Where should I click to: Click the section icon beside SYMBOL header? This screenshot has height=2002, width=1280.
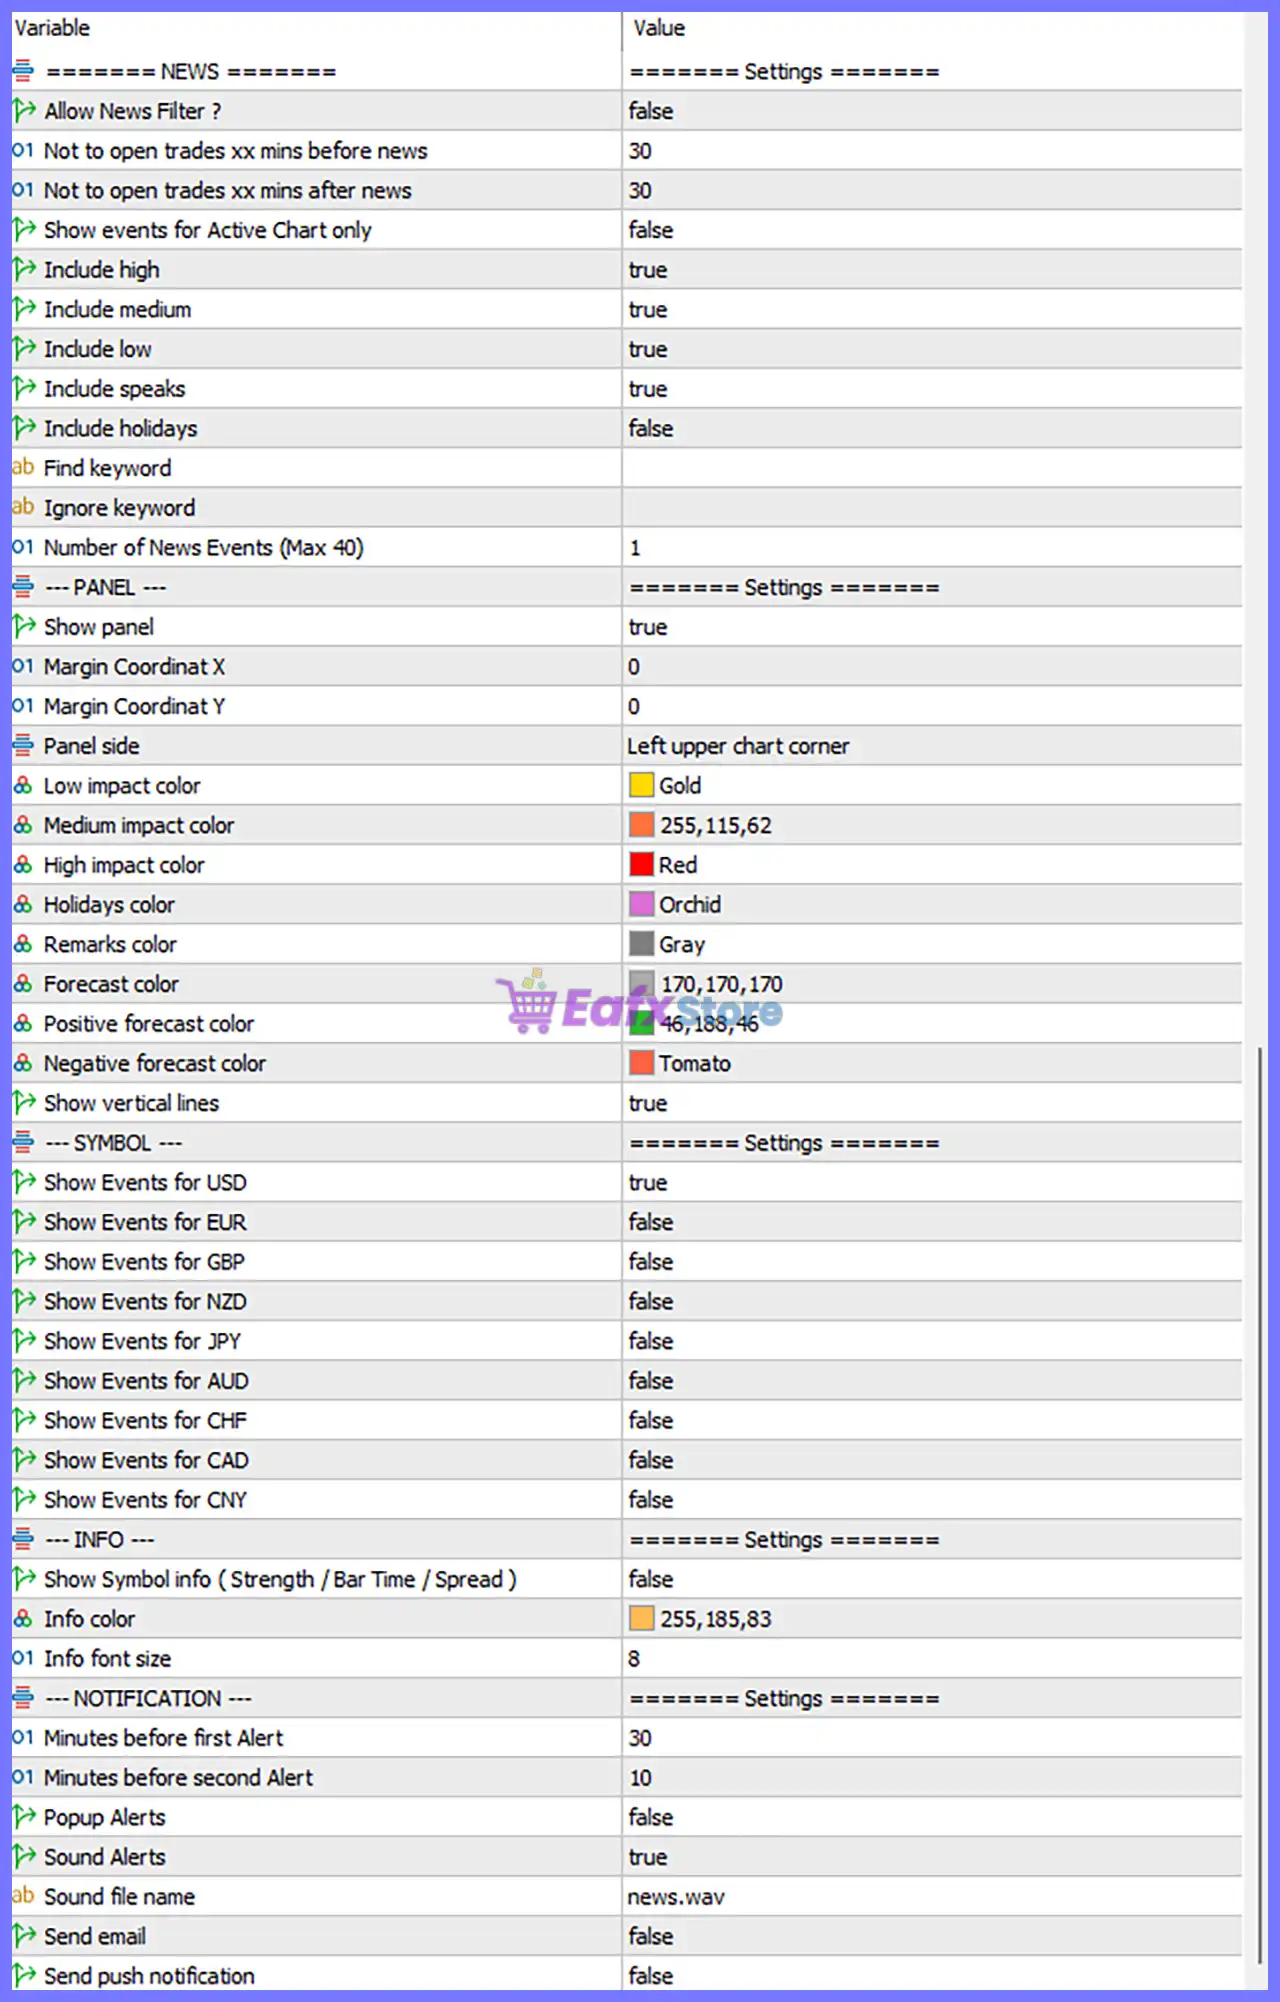coord(23,1142)
